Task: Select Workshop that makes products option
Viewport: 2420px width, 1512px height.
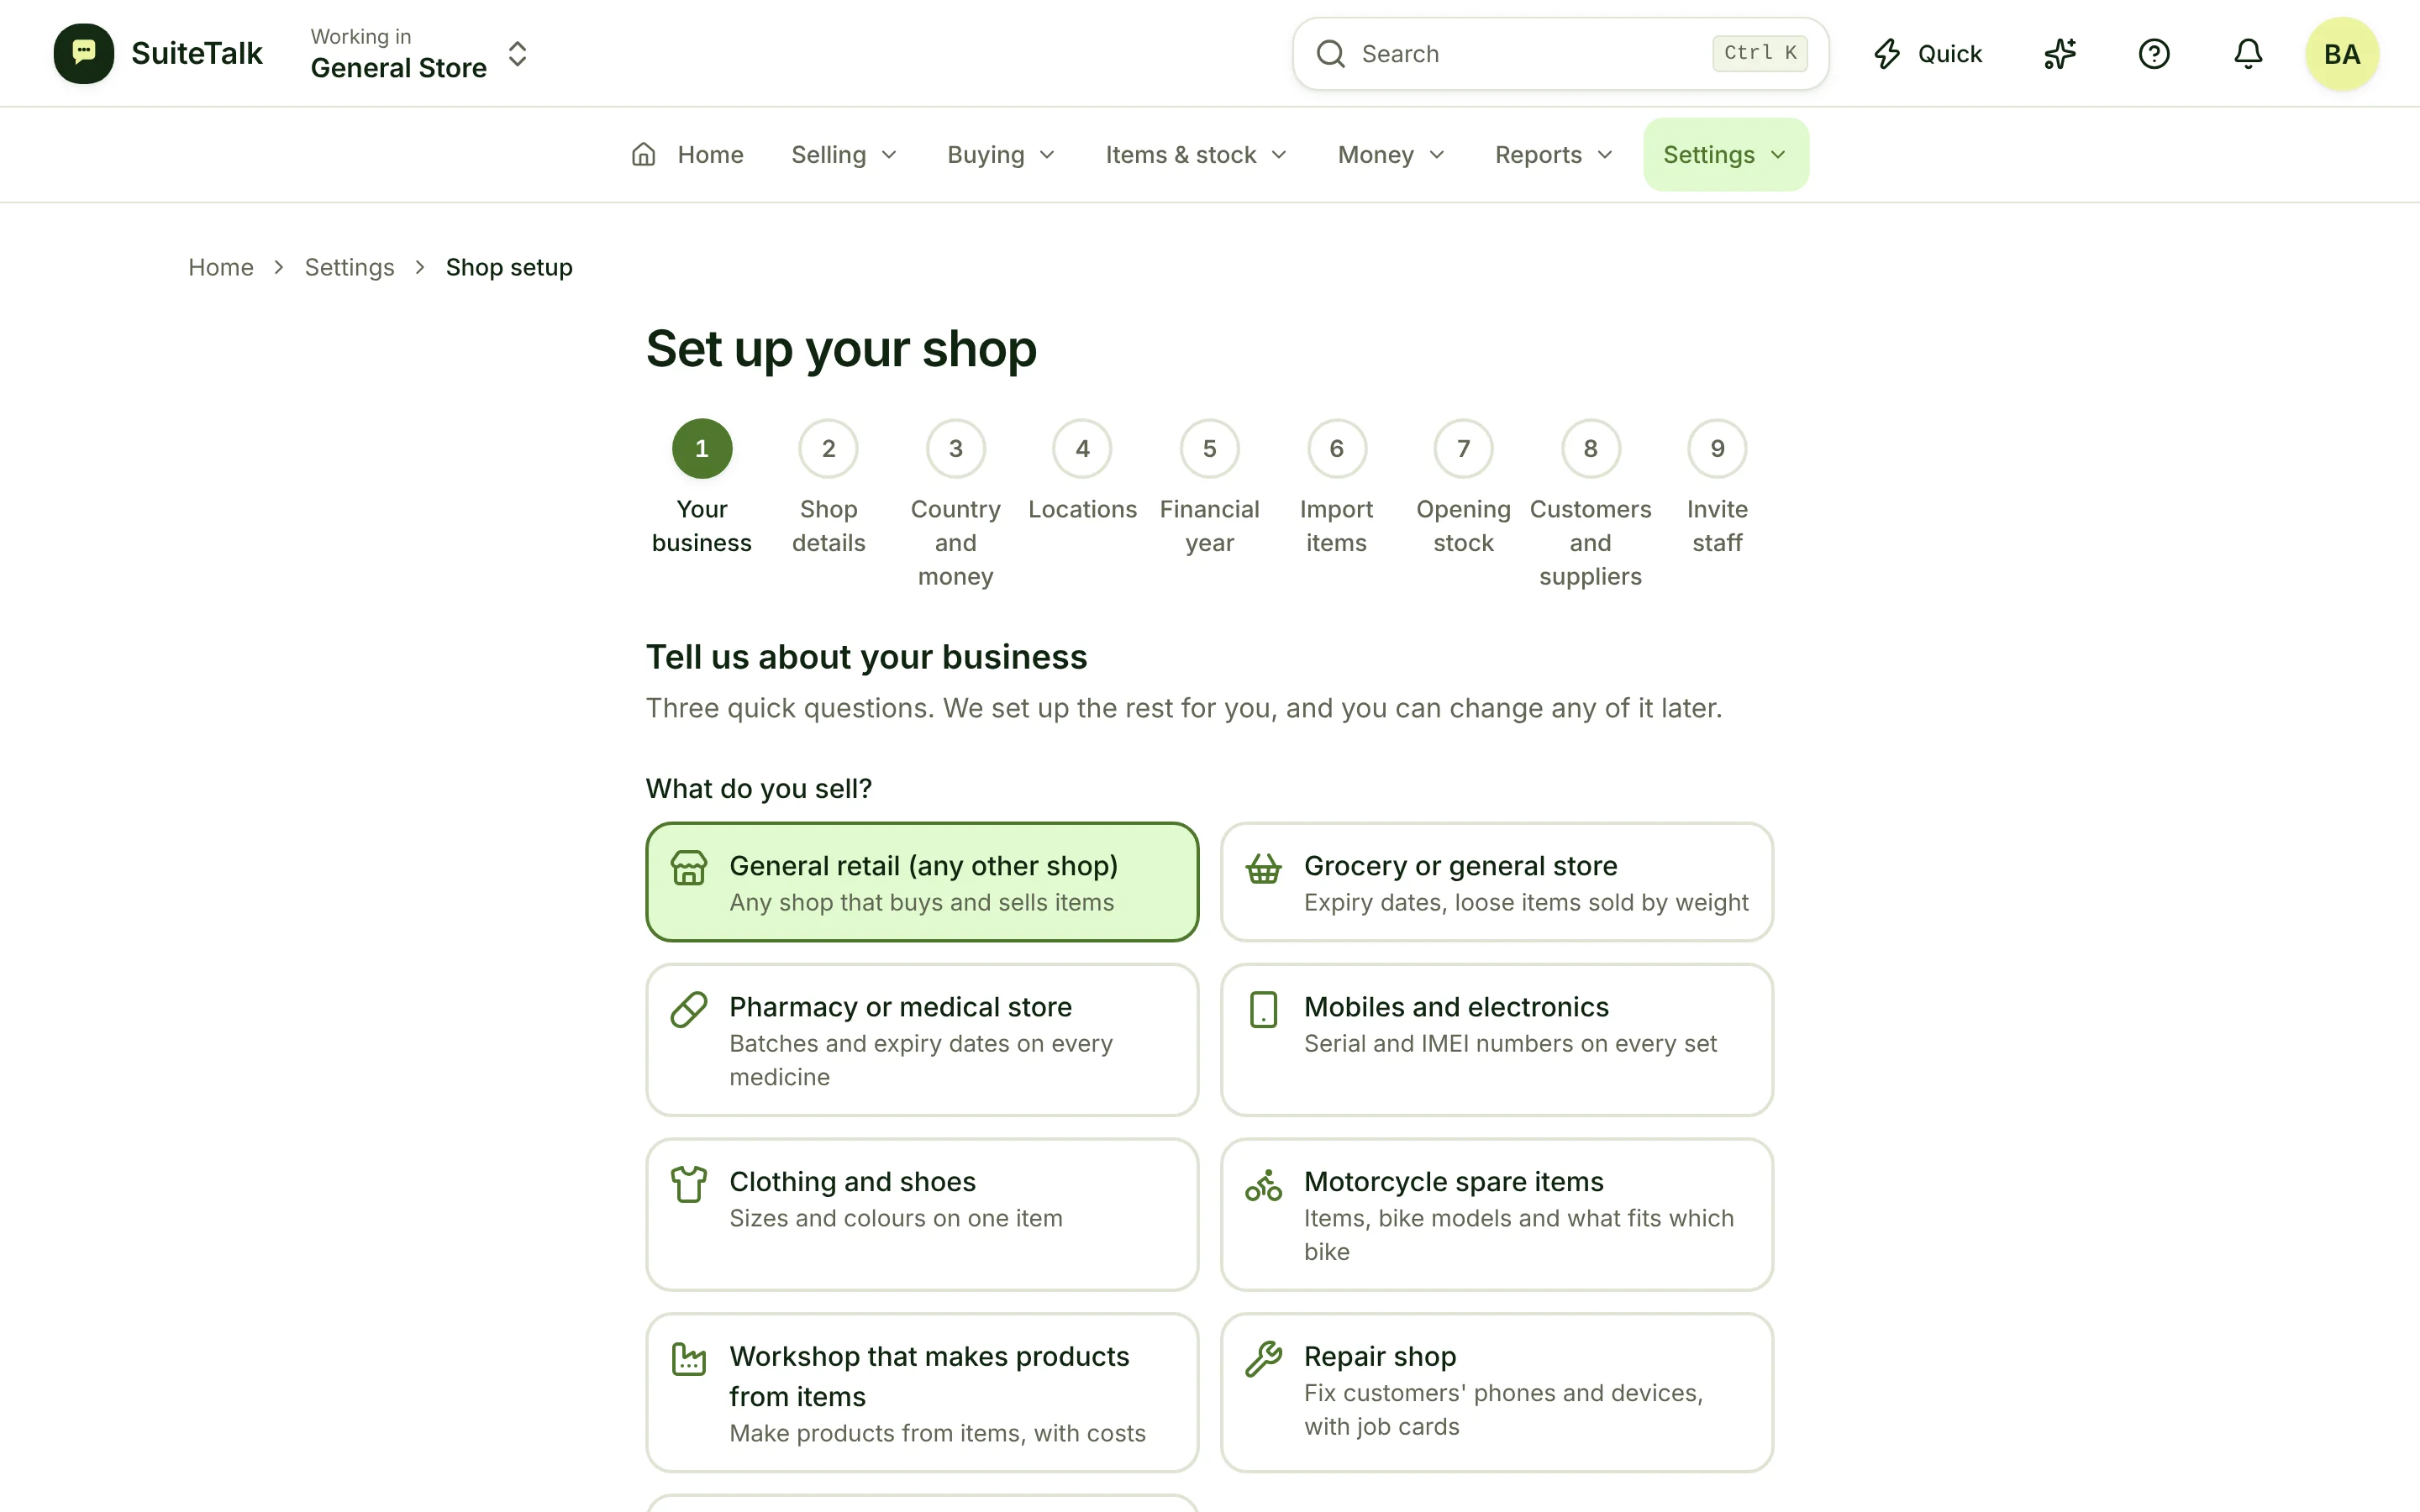Action: pos(922,1392)
